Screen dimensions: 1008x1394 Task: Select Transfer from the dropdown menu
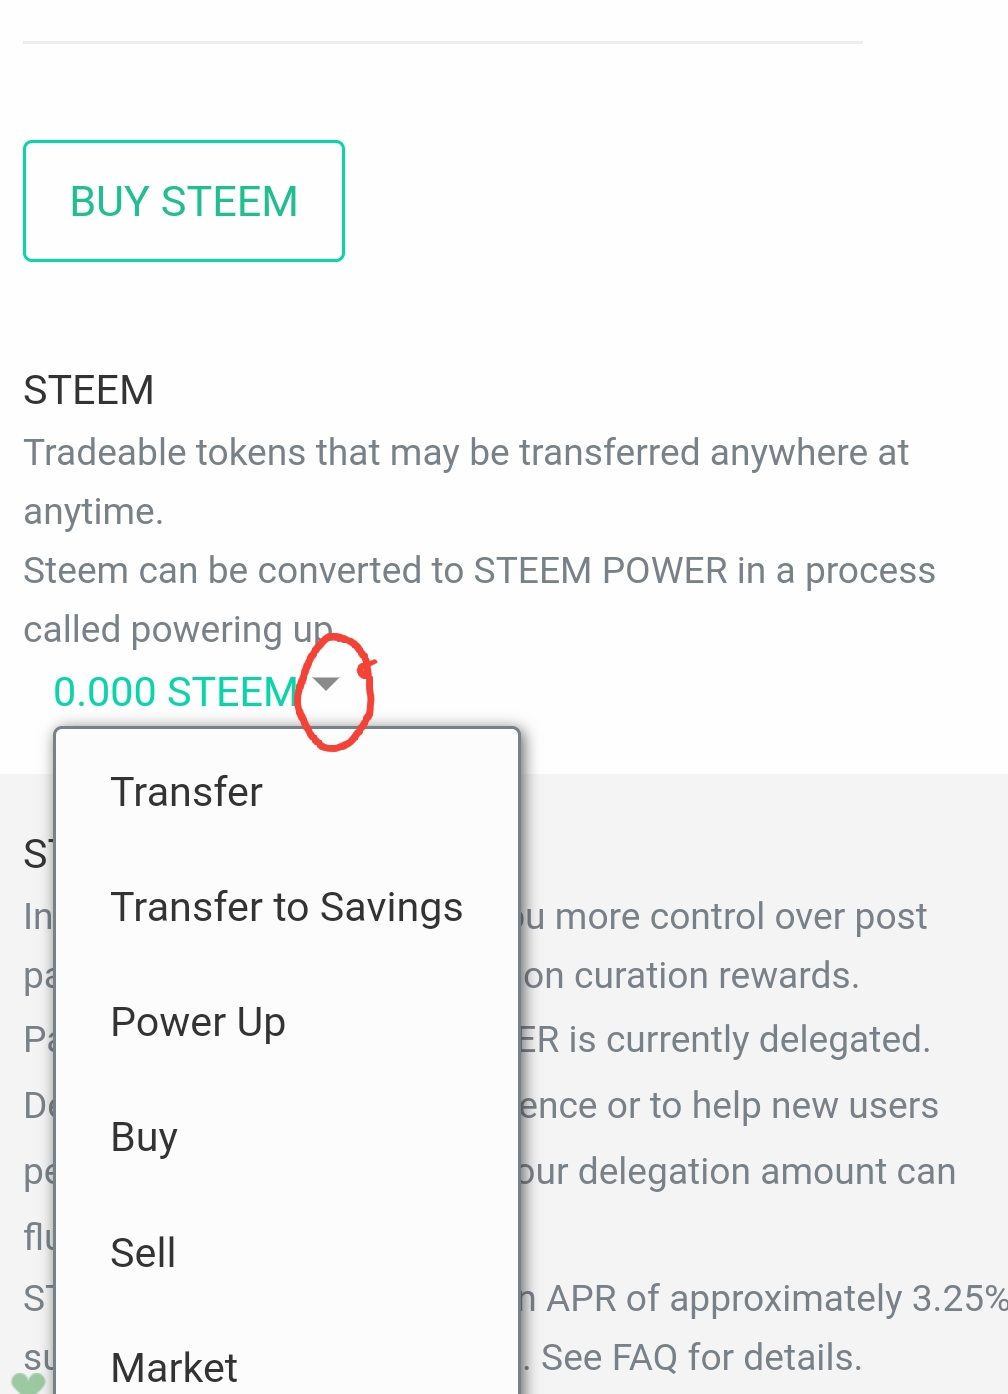[x=186, y=792]
